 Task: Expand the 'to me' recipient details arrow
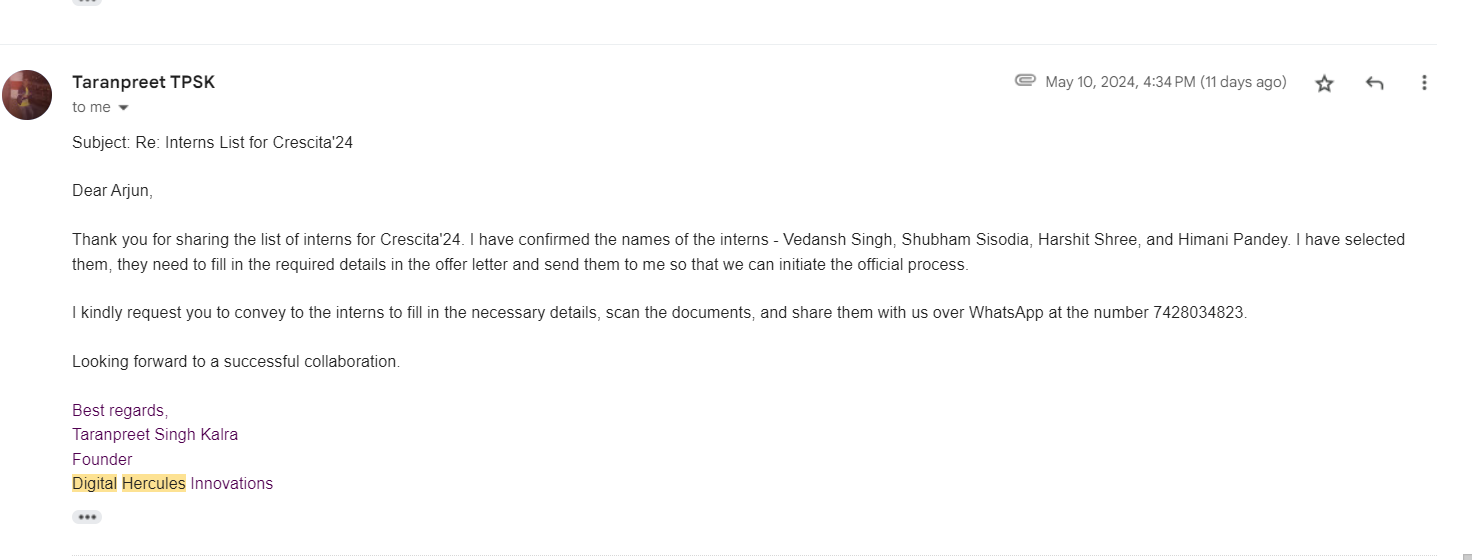124,108
